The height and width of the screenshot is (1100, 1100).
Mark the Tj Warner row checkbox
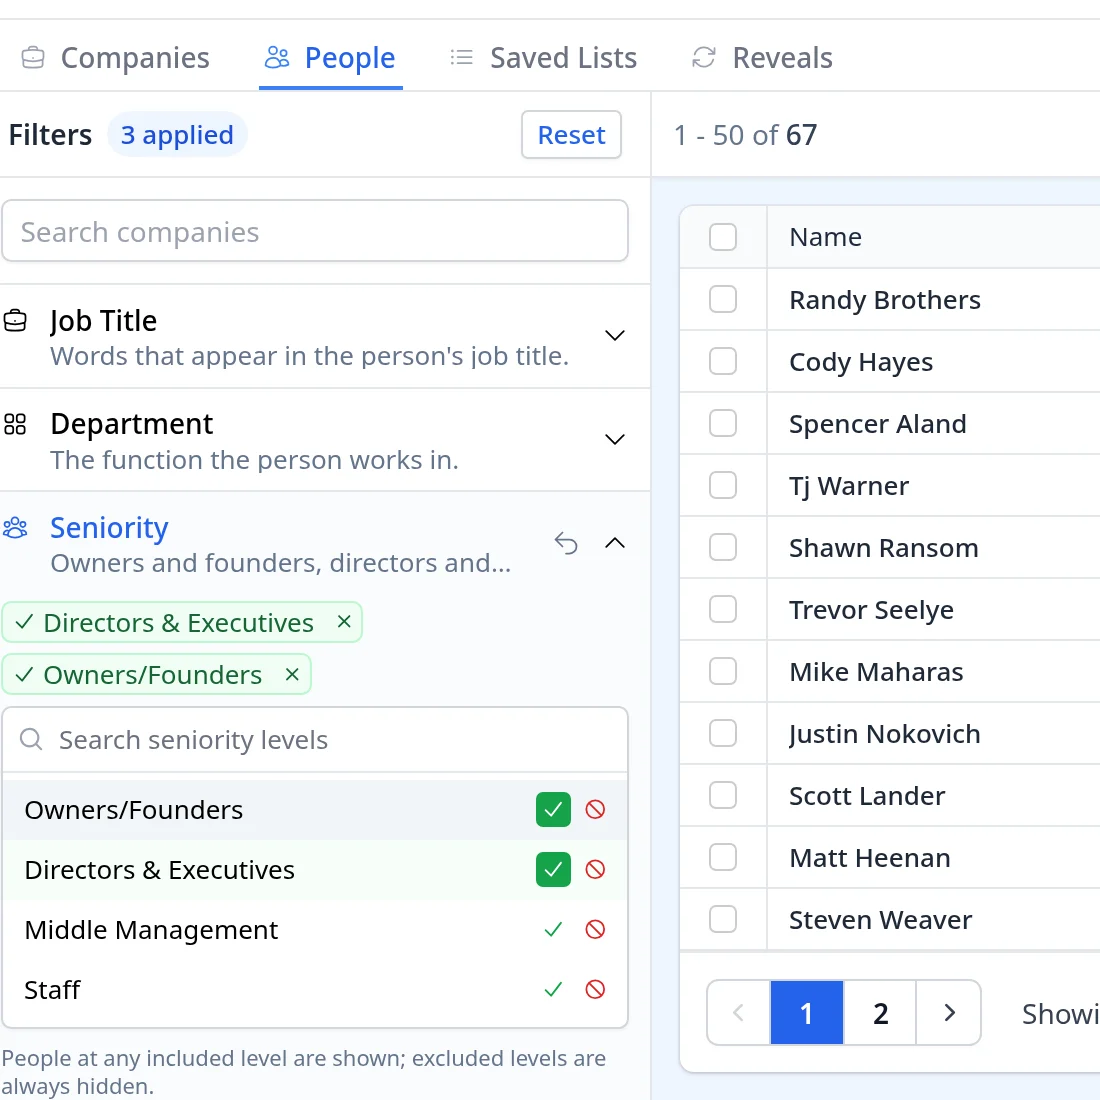pos(723,485)
